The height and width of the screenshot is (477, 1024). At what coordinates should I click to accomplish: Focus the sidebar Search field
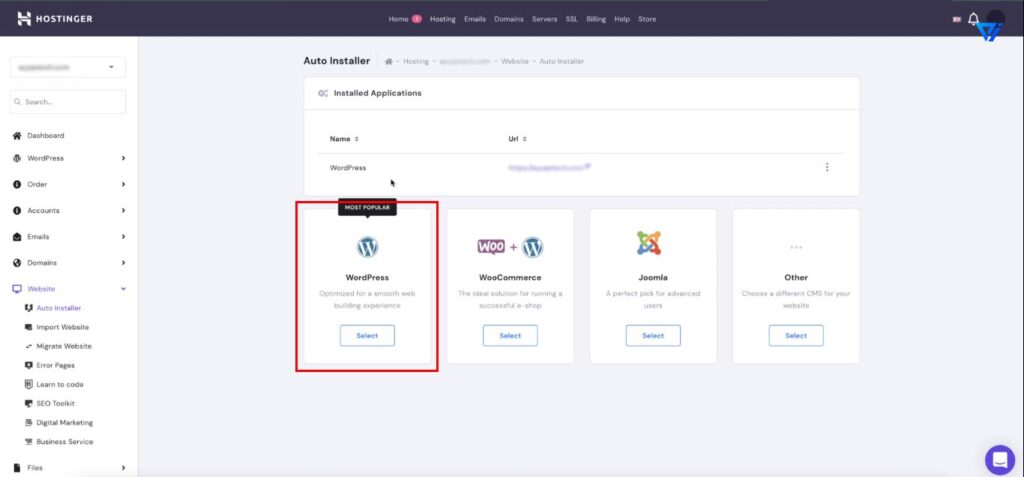(x=68, y=102)
